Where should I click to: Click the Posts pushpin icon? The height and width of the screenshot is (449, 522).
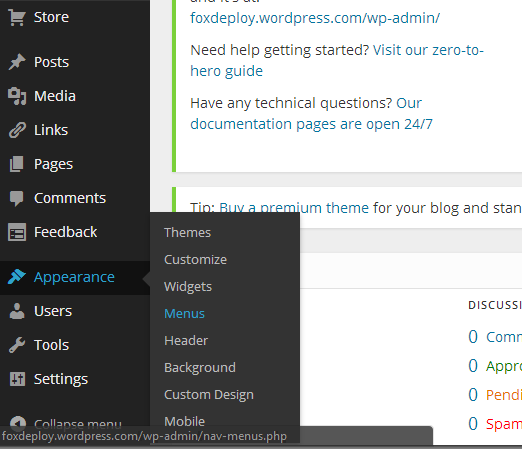(17, 62)
